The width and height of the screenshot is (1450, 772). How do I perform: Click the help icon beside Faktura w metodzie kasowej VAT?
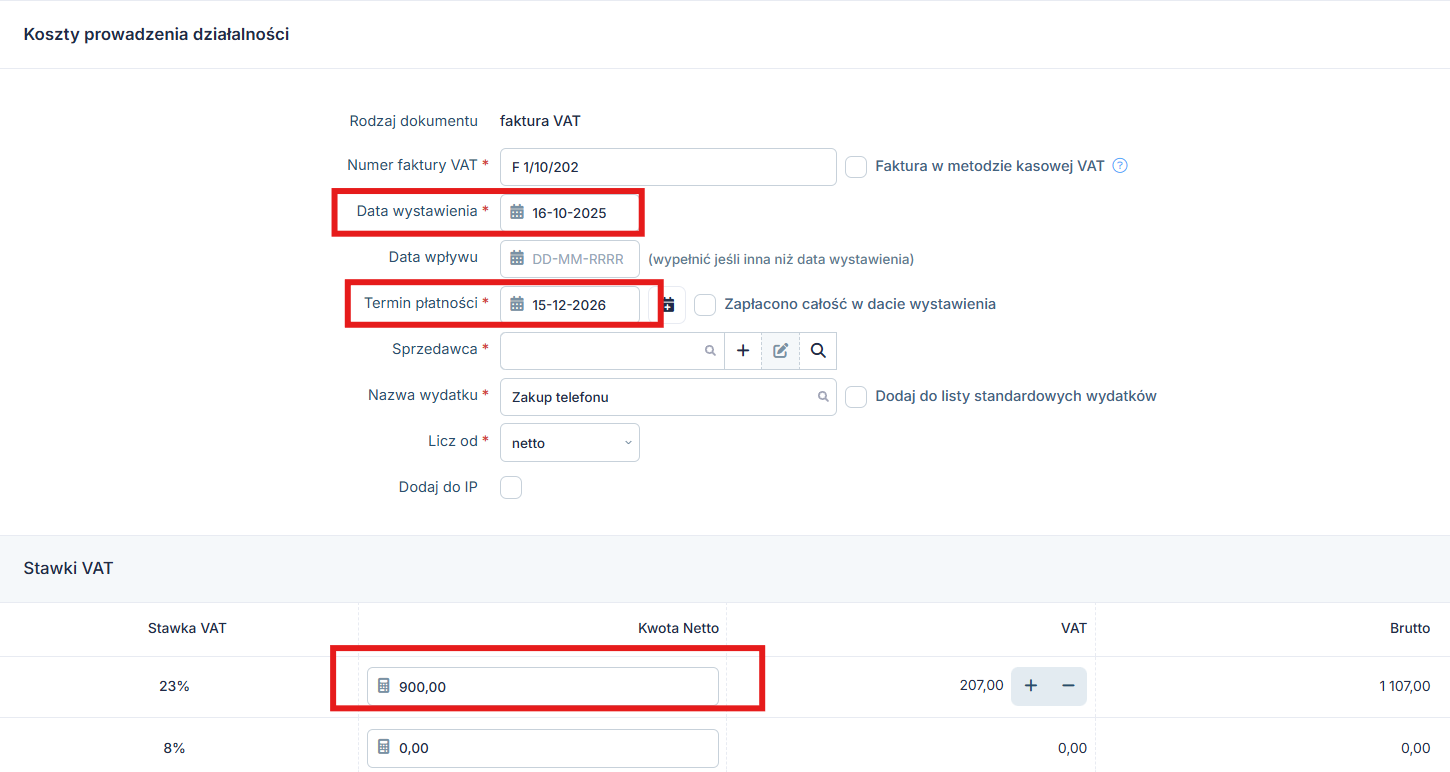pyautogui.click(x=1120, y=166)
